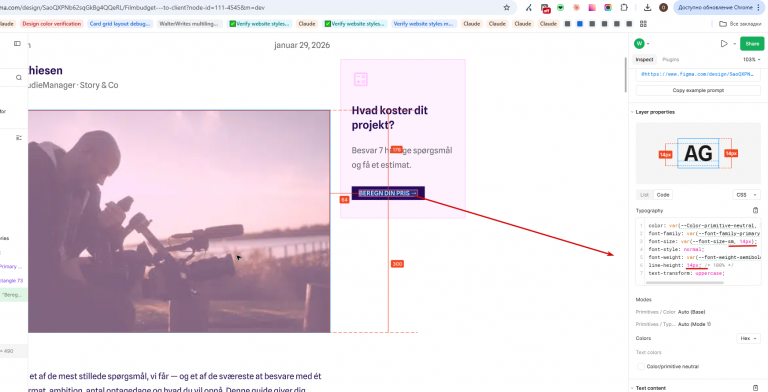Screen dimensions: 768x392
Task: Click the green Share button
Action: [x=752, y=44]
